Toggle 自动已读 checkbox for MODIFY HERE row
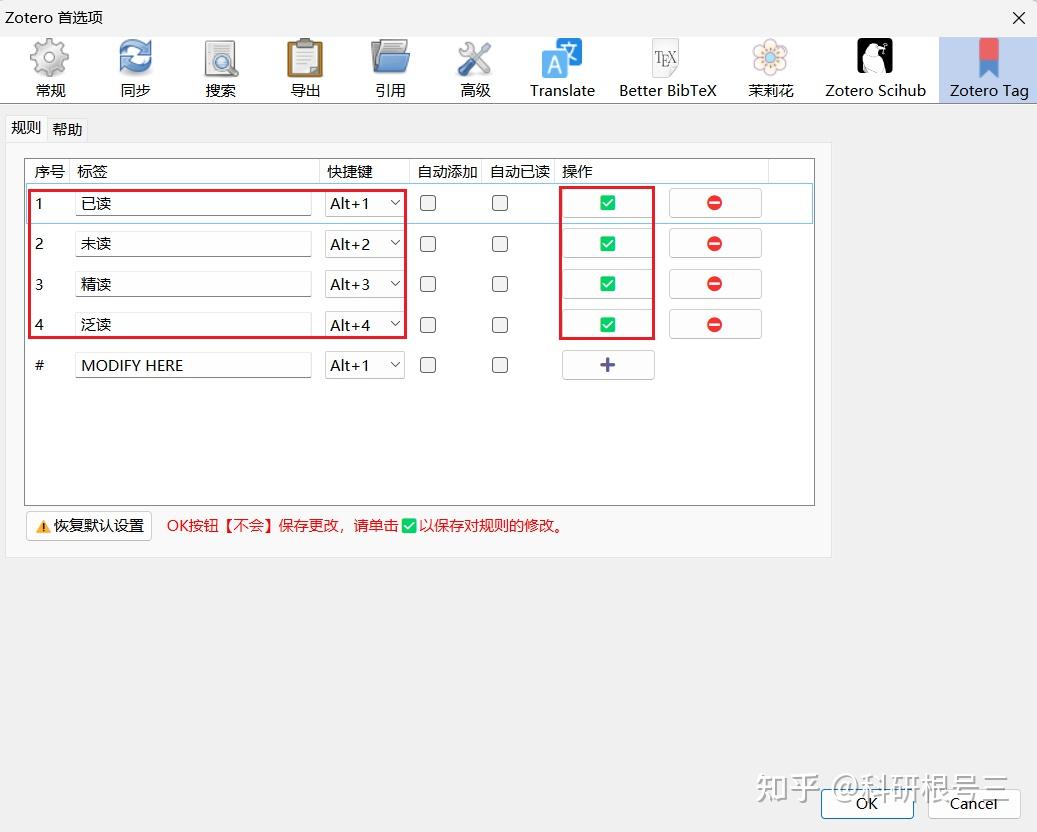 coord(500,365)
